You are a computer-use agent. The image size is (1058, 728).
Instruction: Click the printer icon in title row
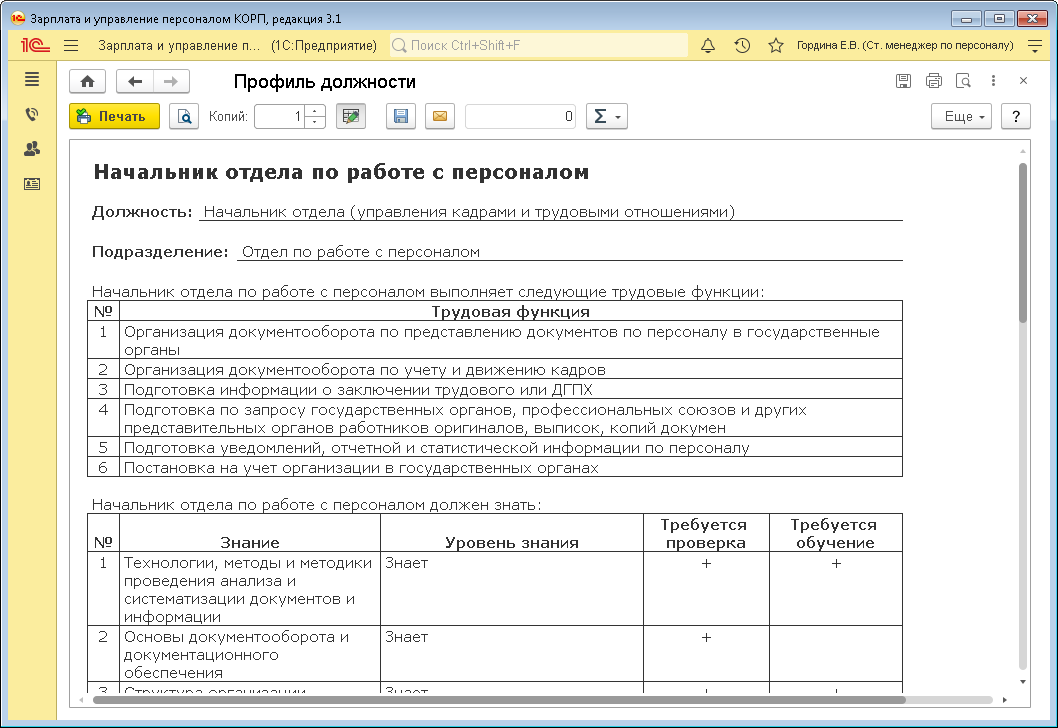tap(934, 81)
